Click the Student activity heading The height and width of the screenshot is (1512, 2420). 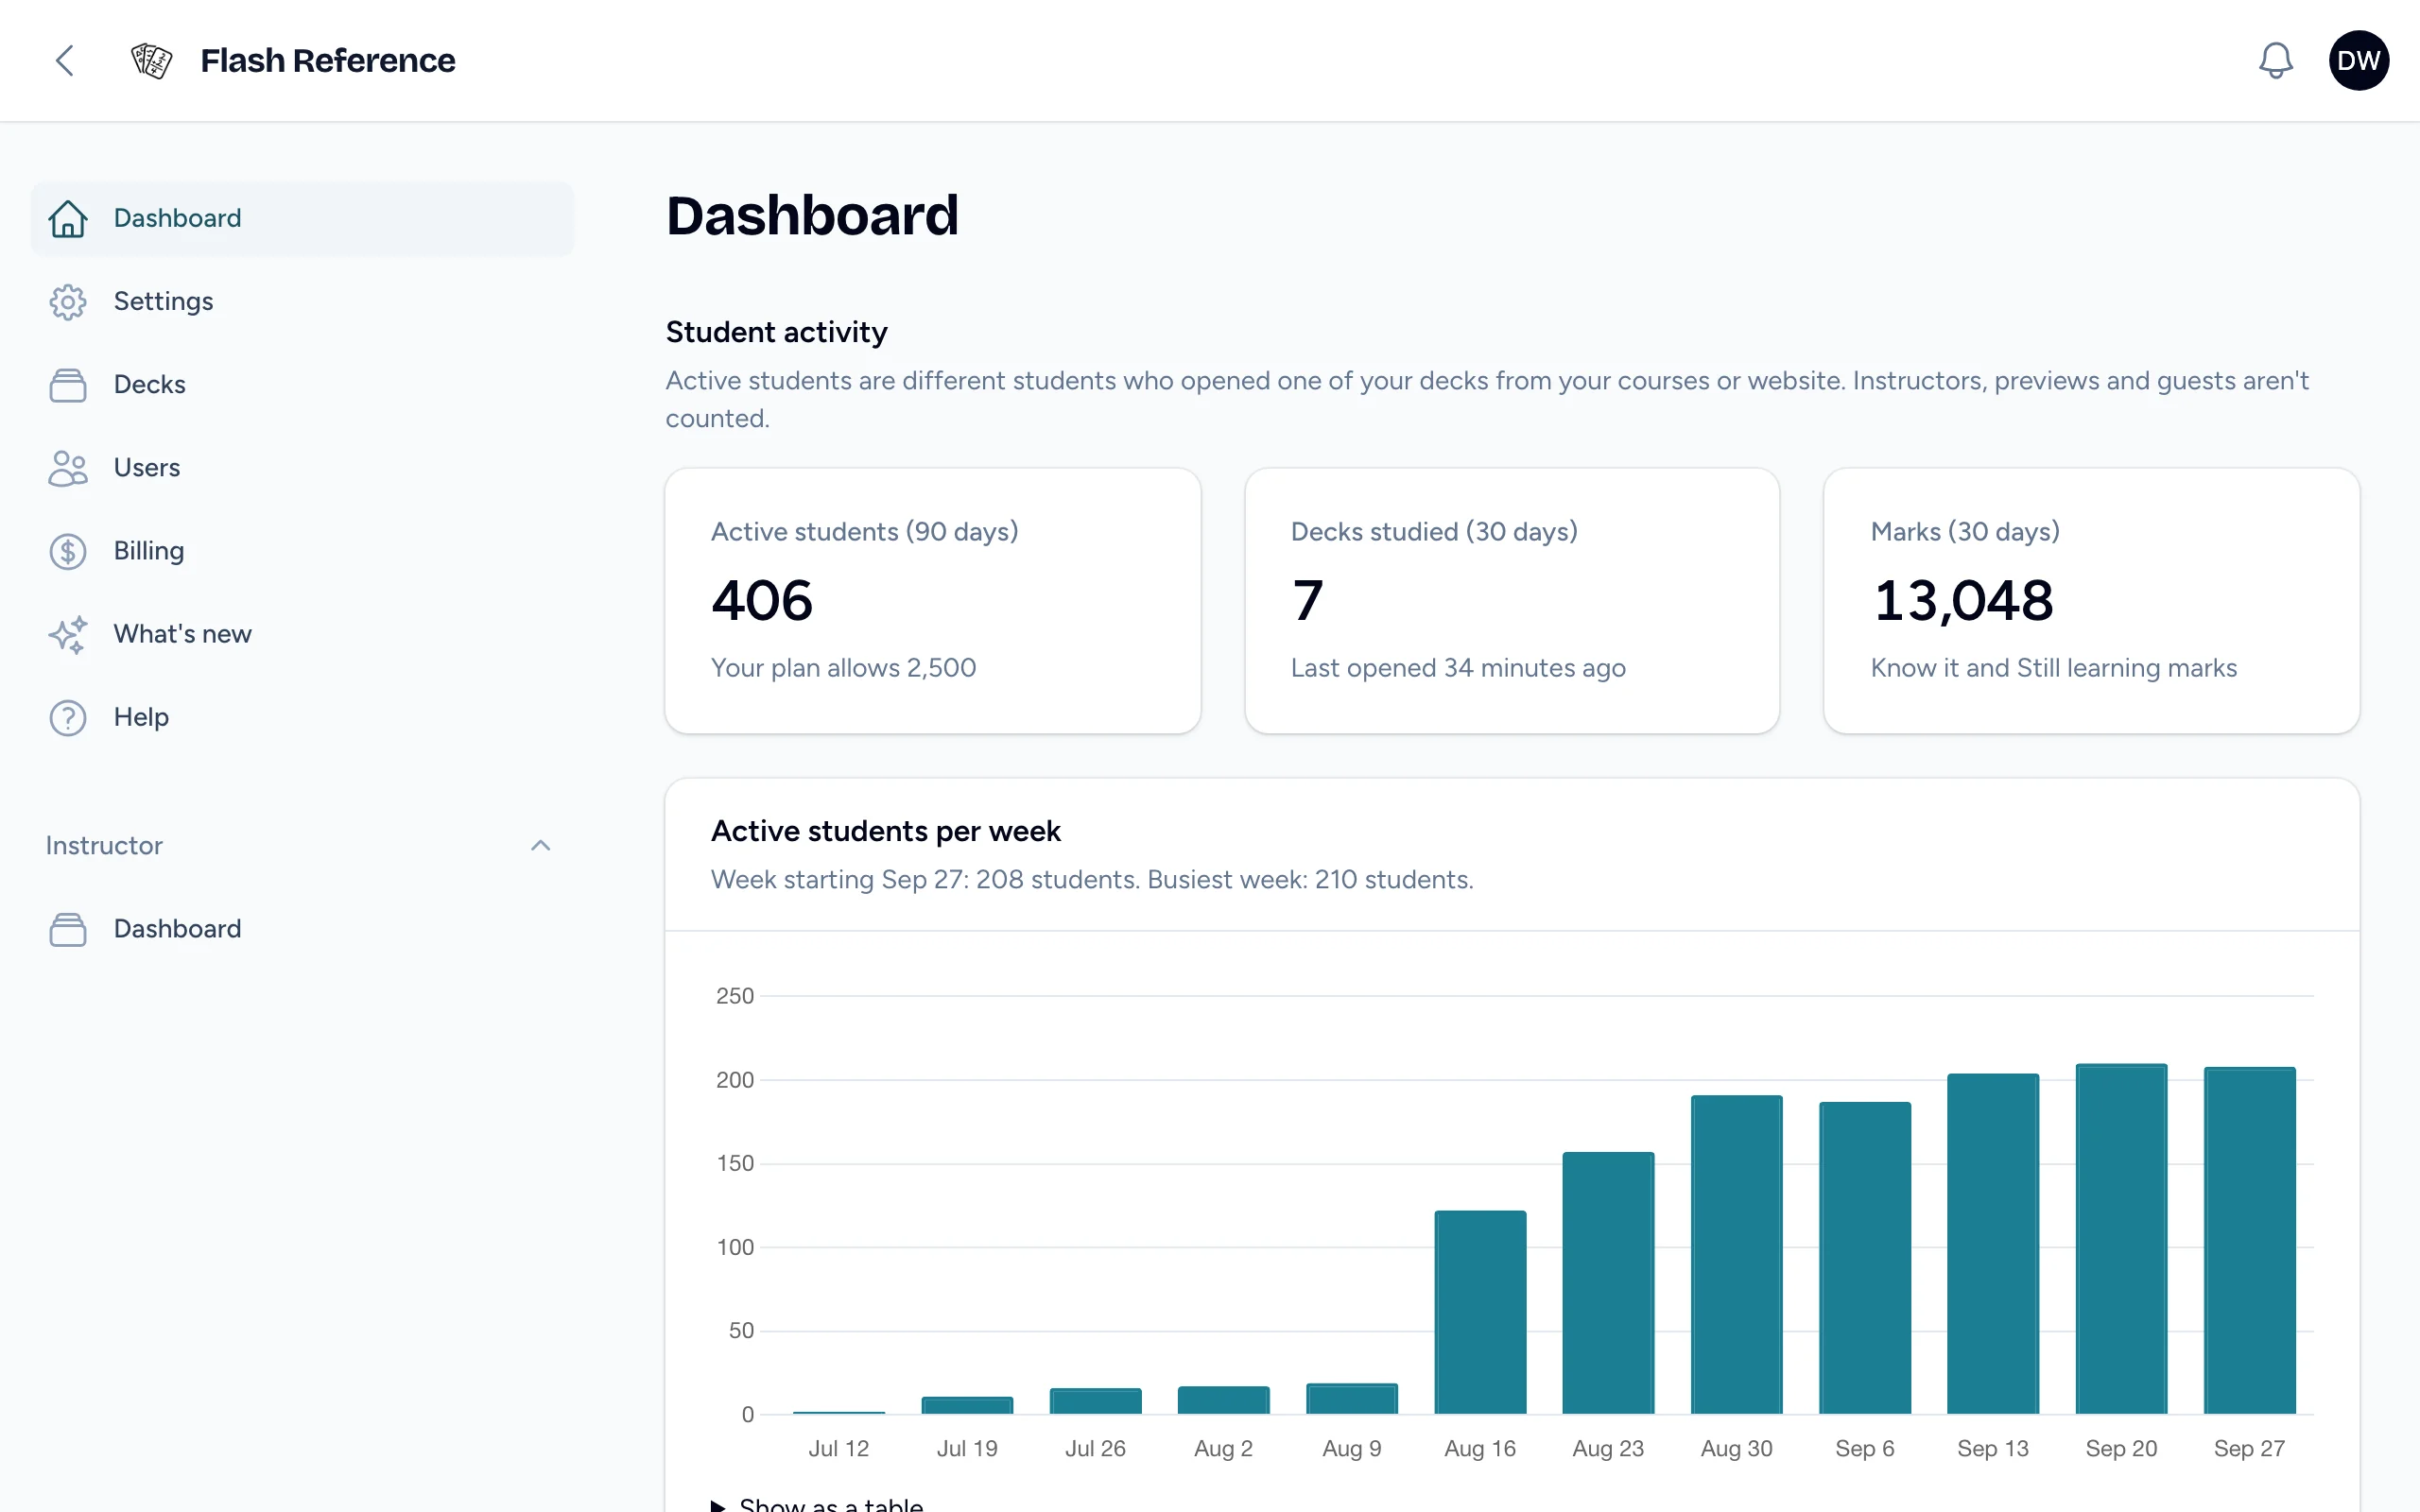[x=776, y=332]
